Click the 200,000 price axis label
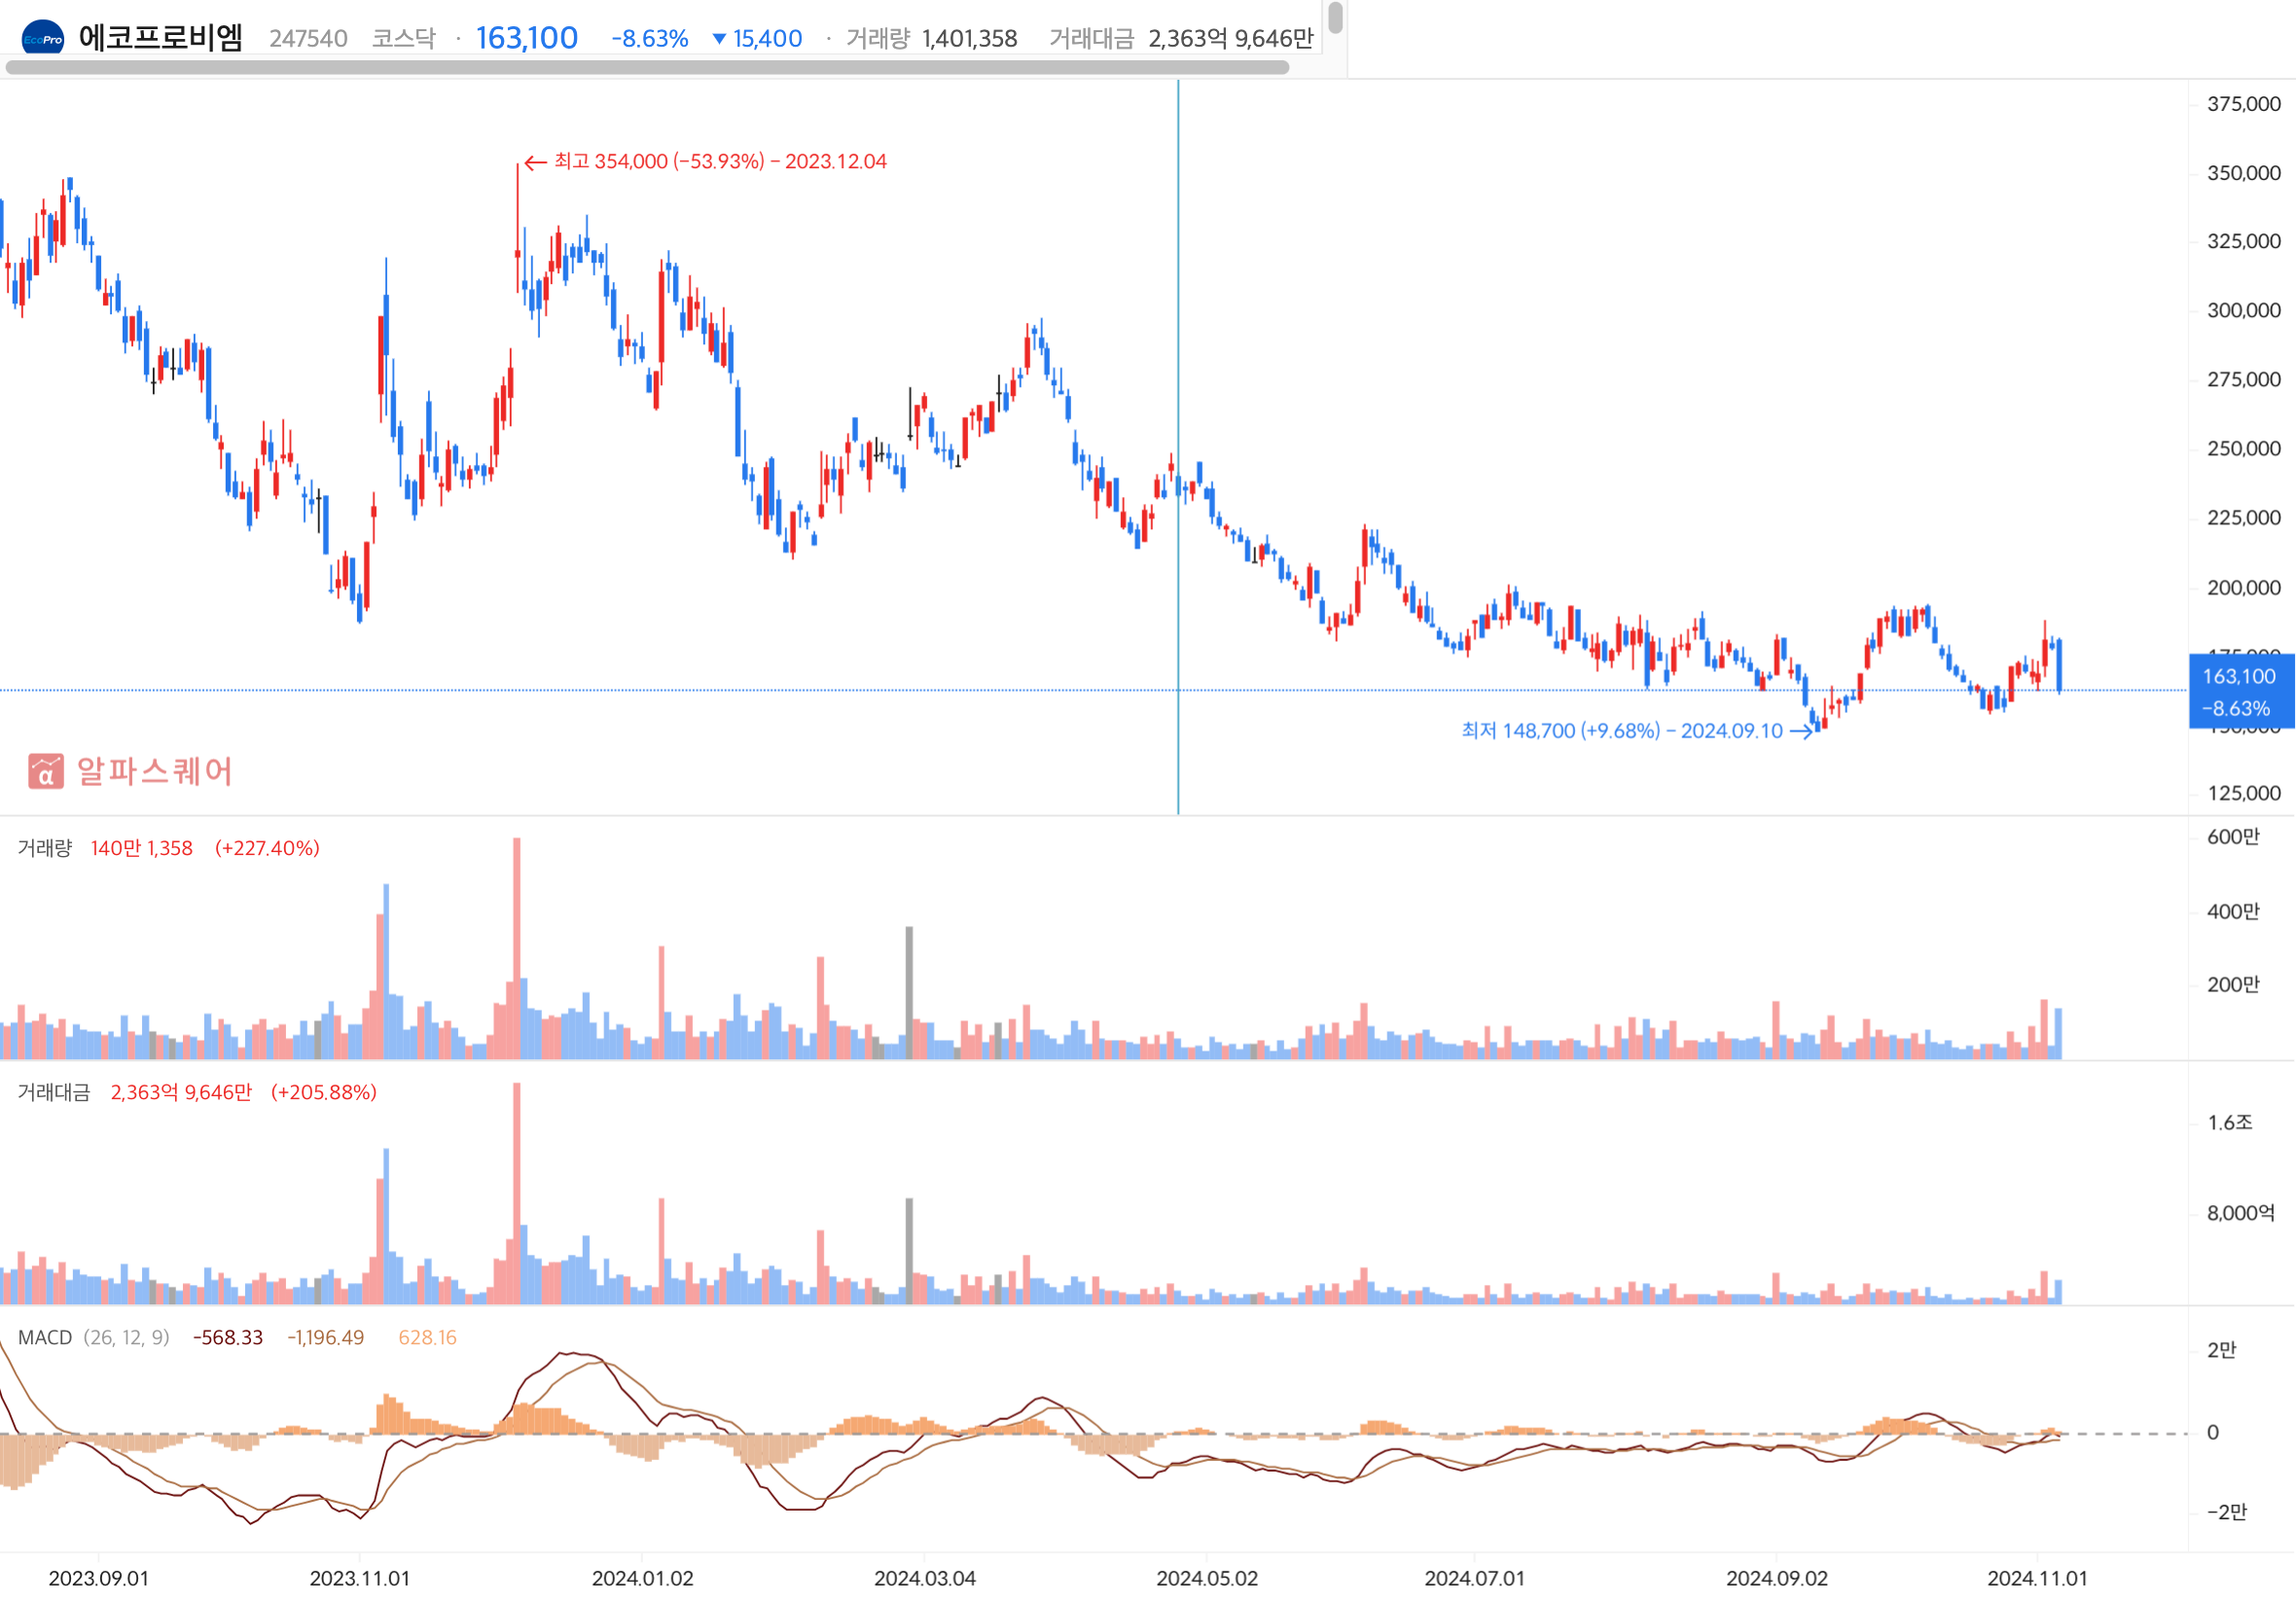Screen dimensions: 2296x1603 coord(2244,587)
